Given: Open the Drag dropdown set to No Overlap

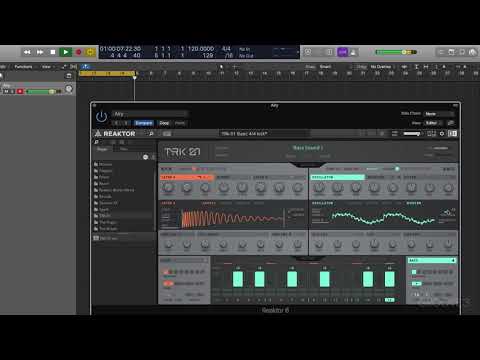Looking at the screenshot, I should click(x=381, y=67).
